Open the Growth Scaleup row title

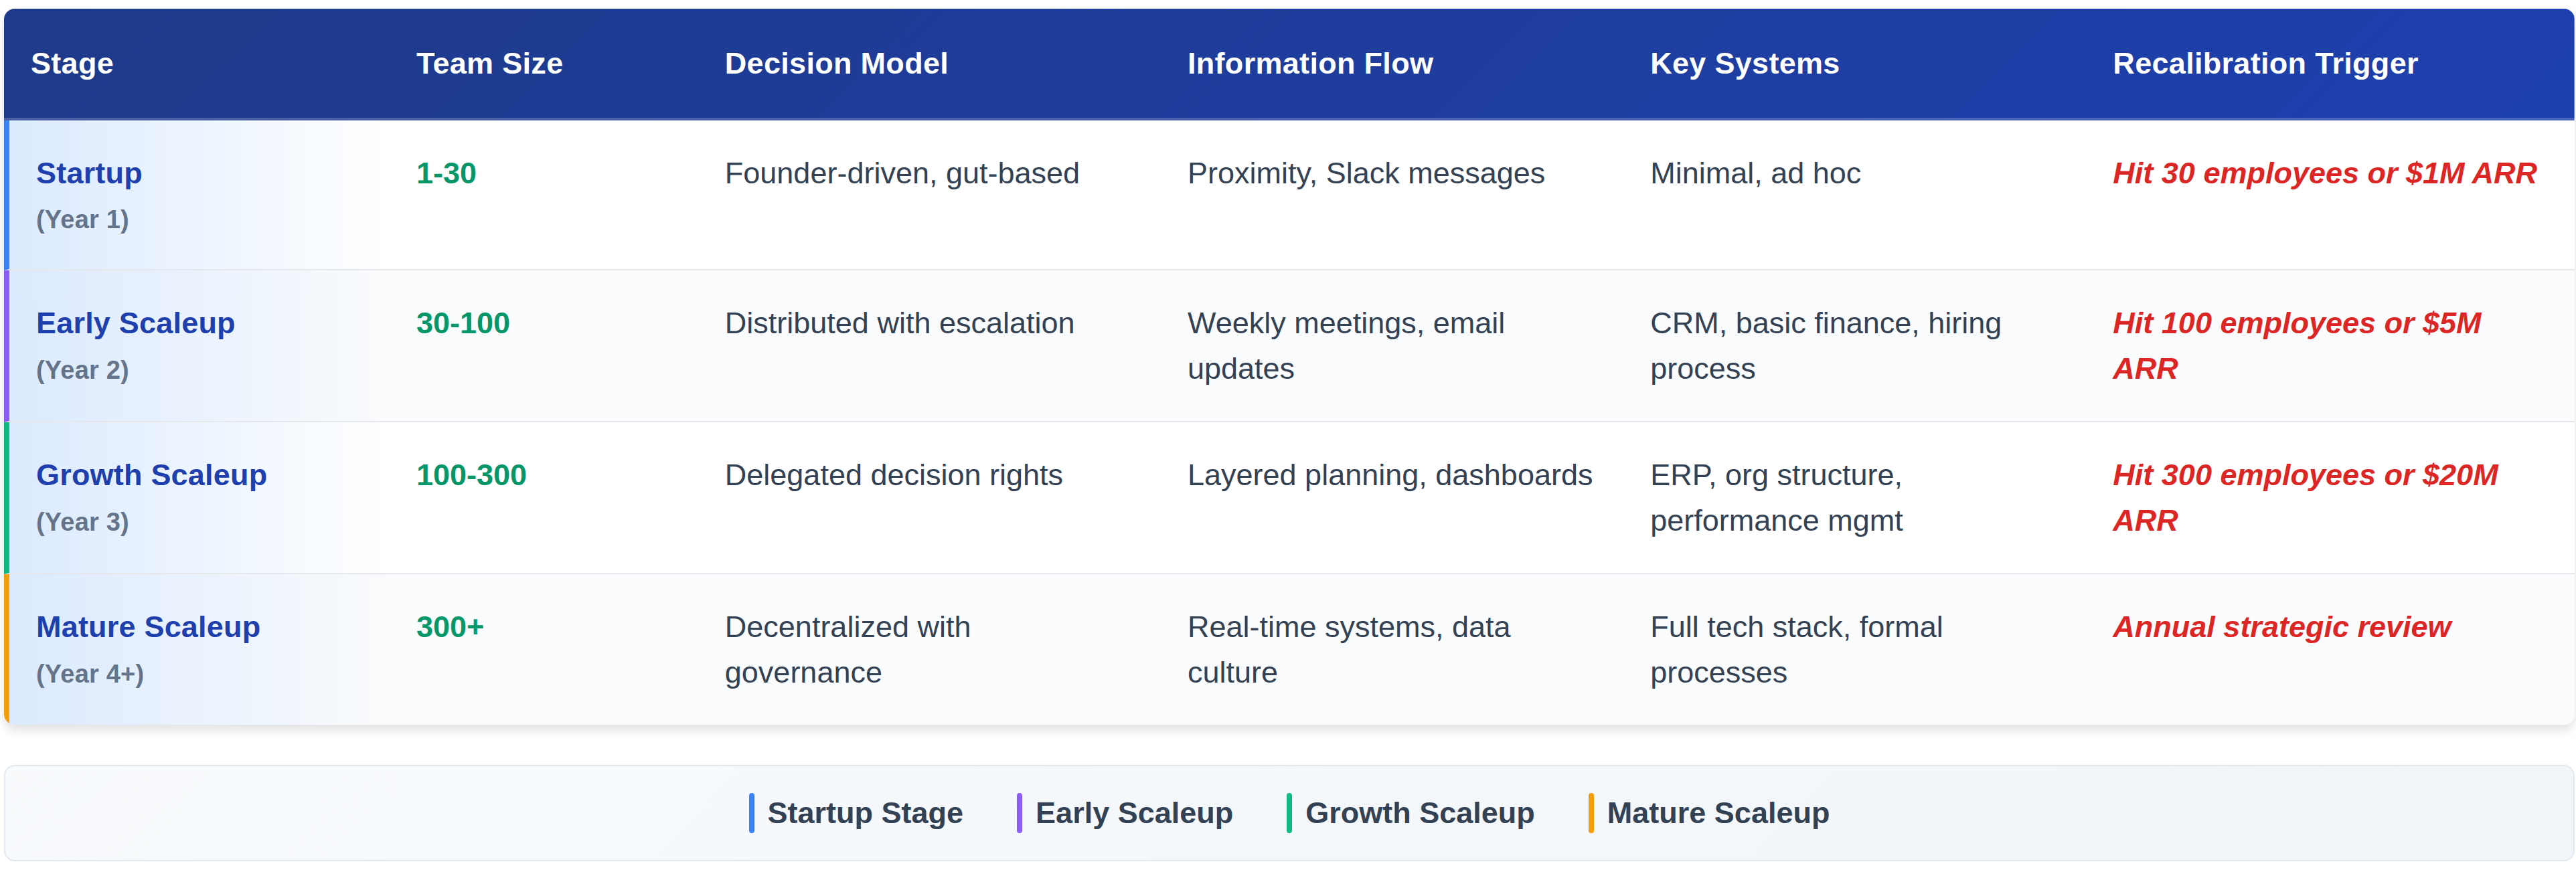151,476
